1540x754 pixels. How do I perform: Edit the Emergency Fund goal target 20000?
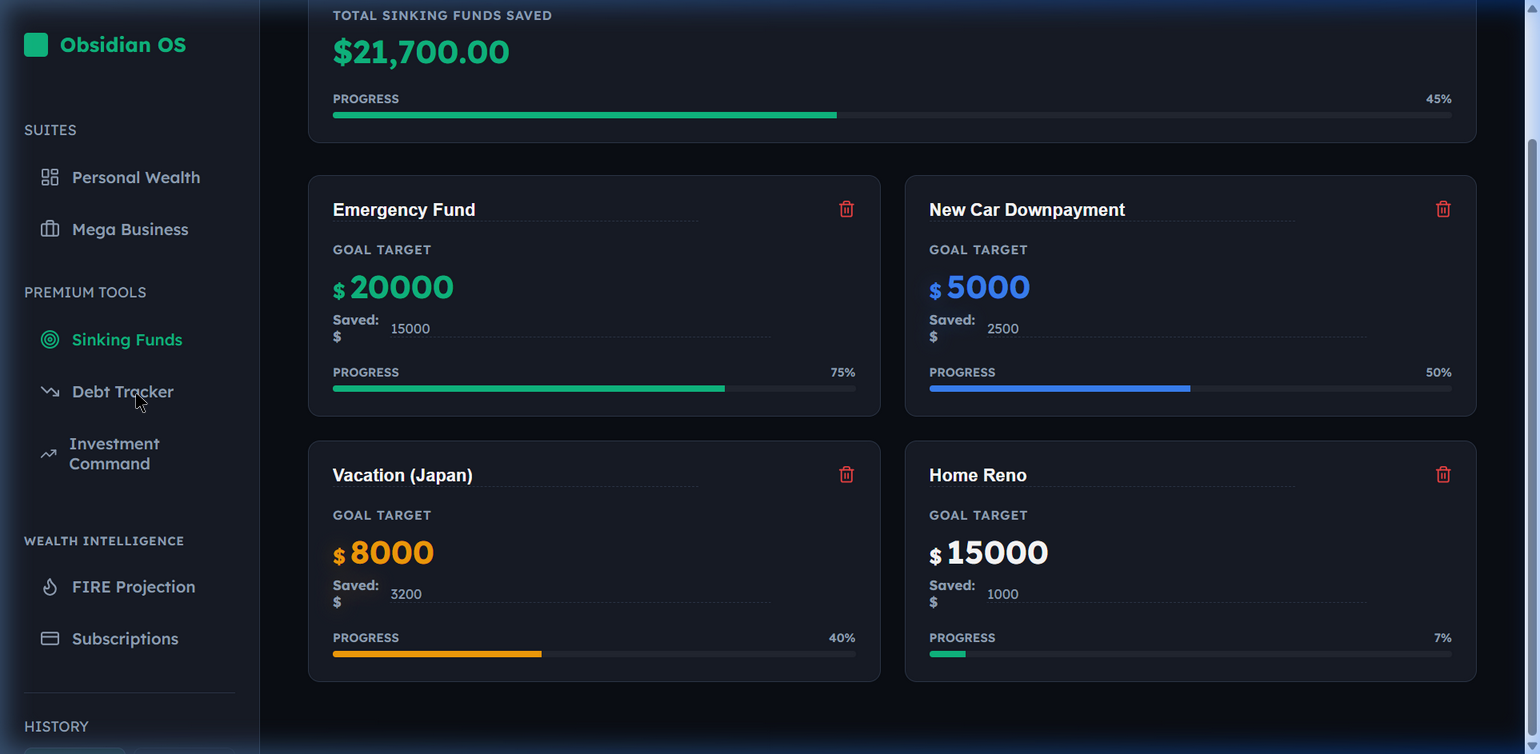(x=402, y=288)
